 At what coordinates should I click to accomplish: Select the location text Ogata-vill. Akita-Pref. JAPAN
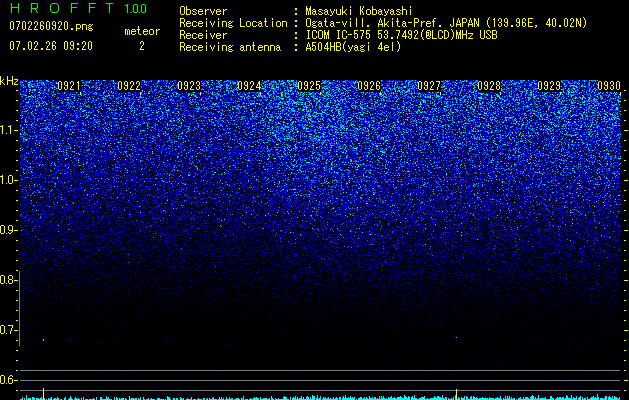tap(392, 23)
